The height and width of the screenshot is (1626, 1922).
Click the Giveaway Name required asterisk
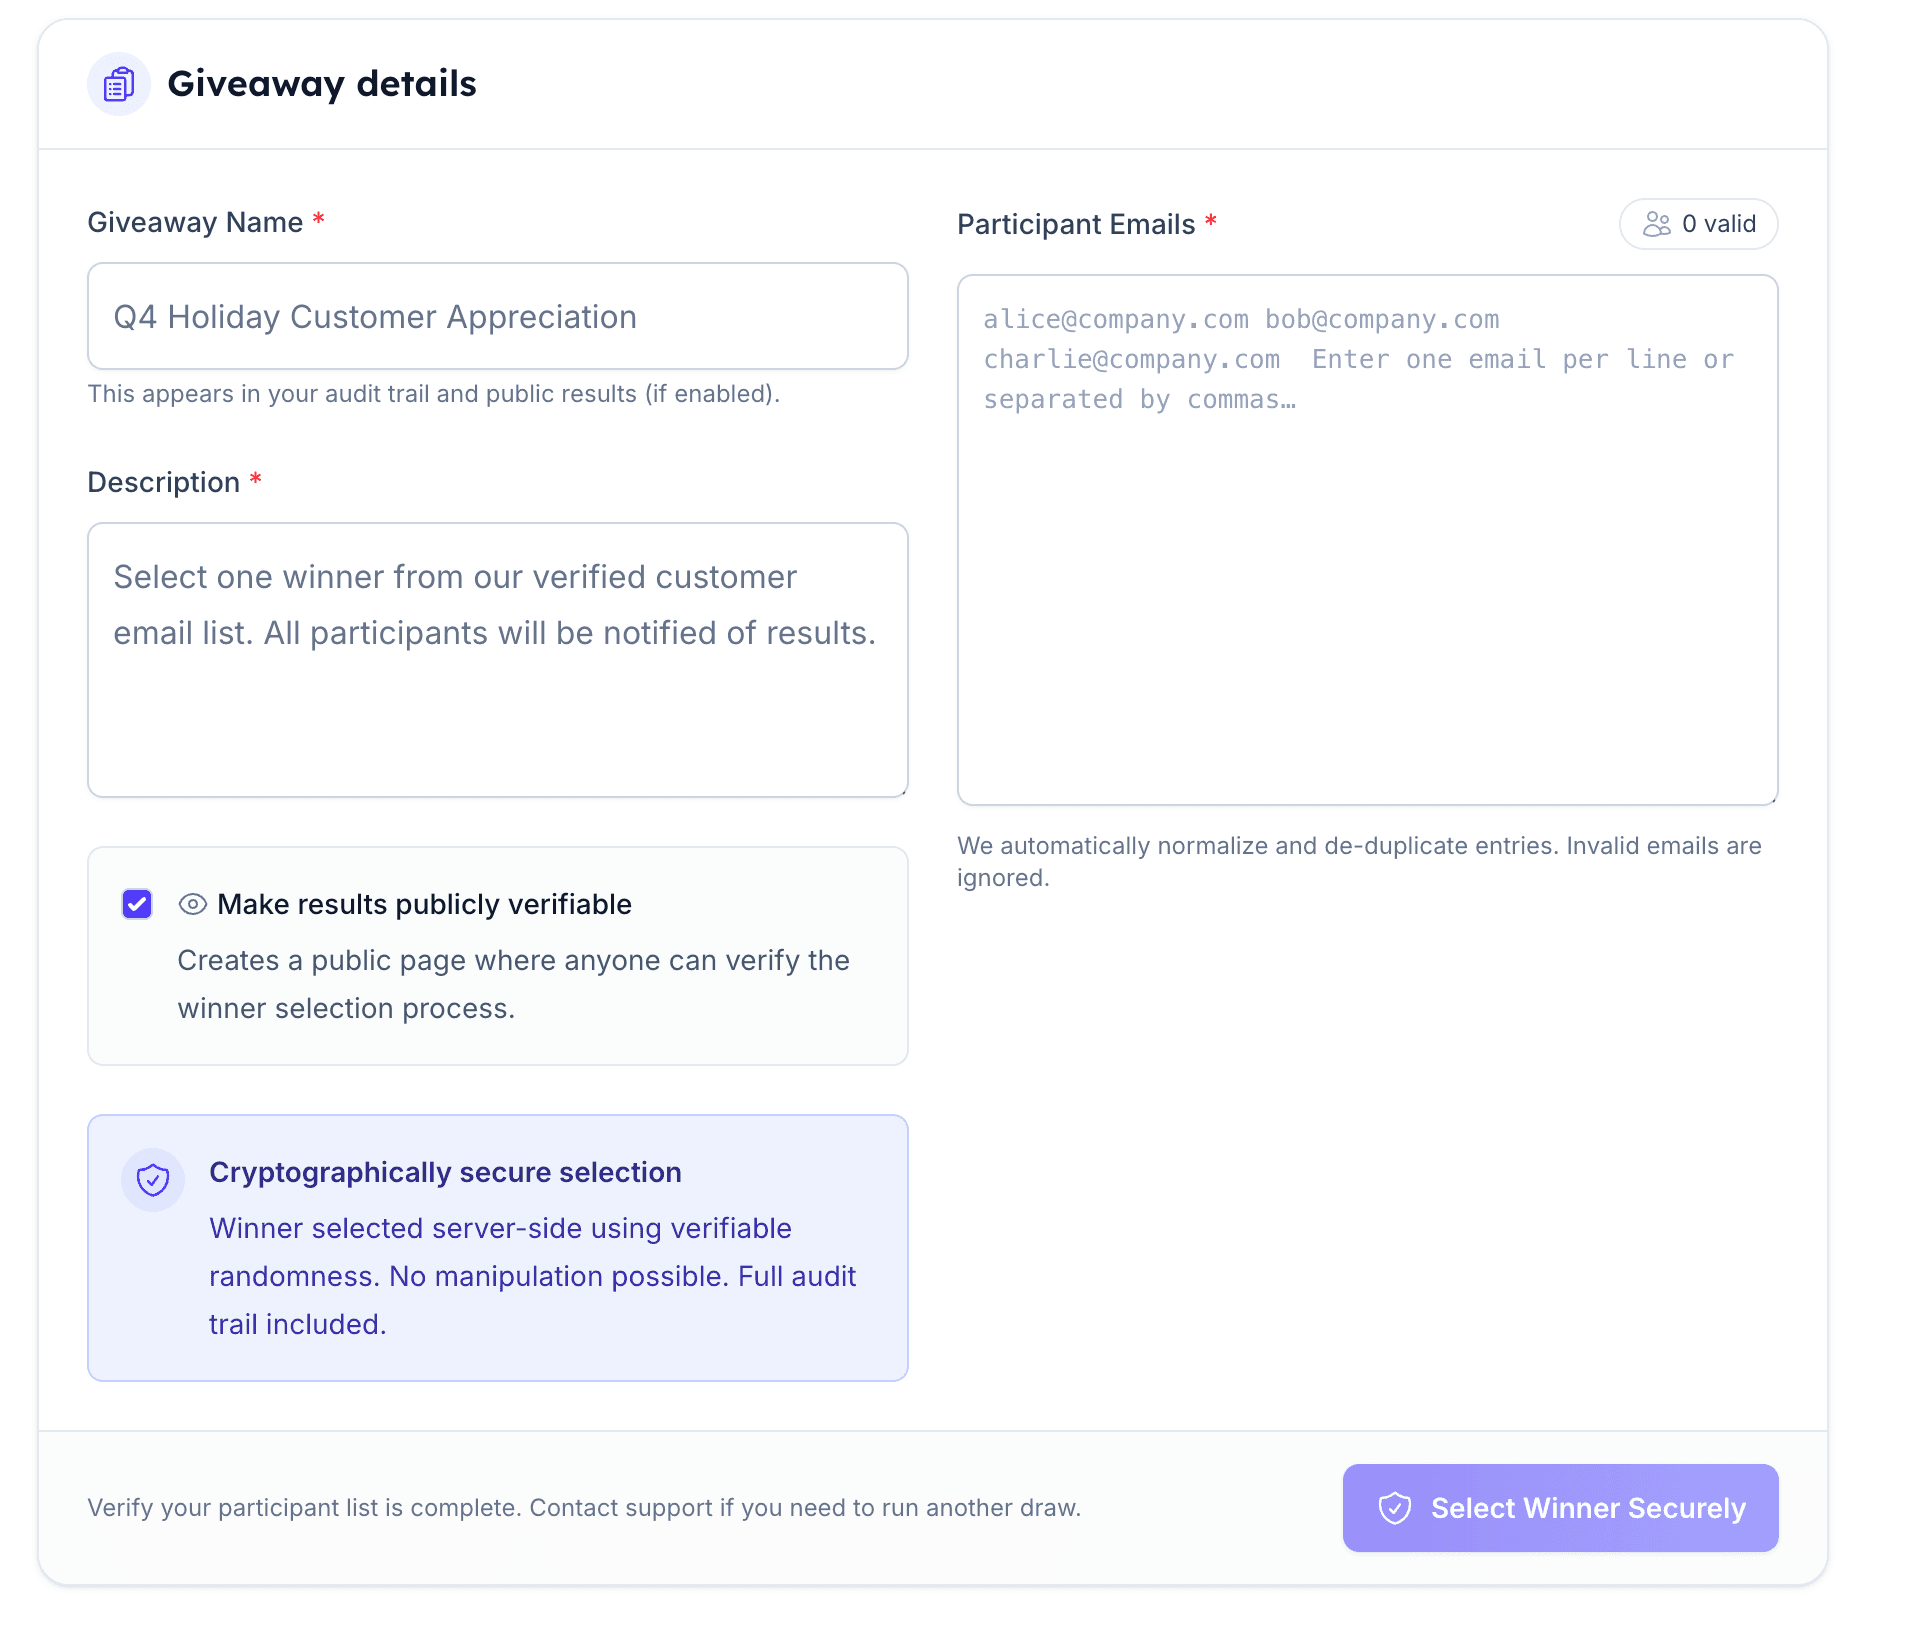[x=319, y=221]
